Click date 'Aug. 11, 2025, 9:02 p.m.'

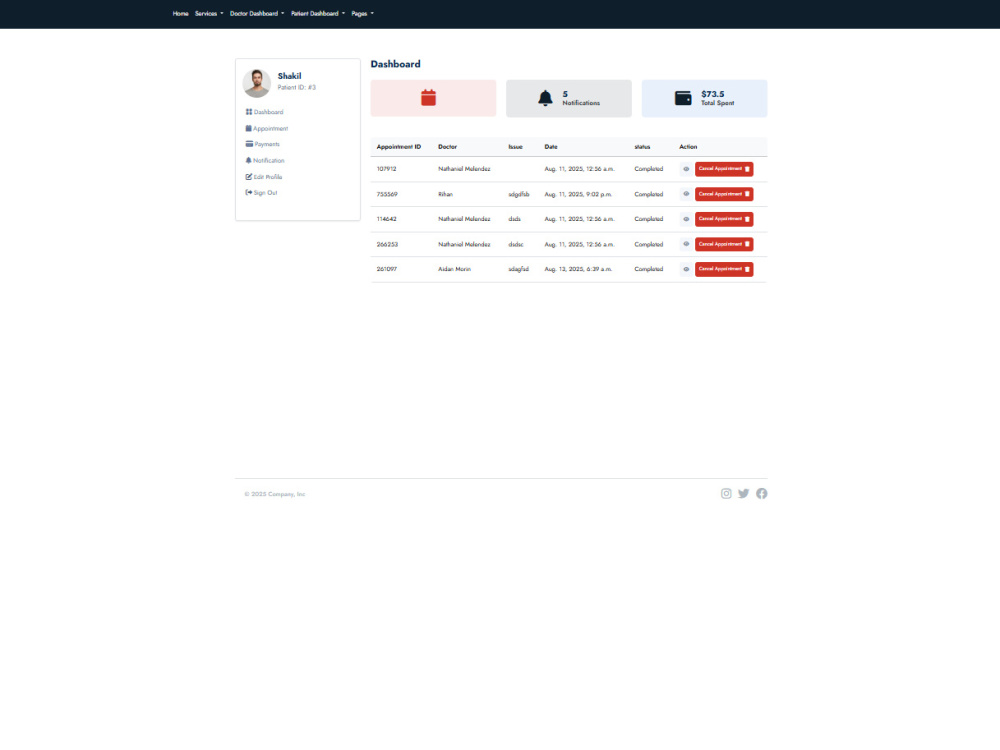pyautogui.click(x=578, y=195)
